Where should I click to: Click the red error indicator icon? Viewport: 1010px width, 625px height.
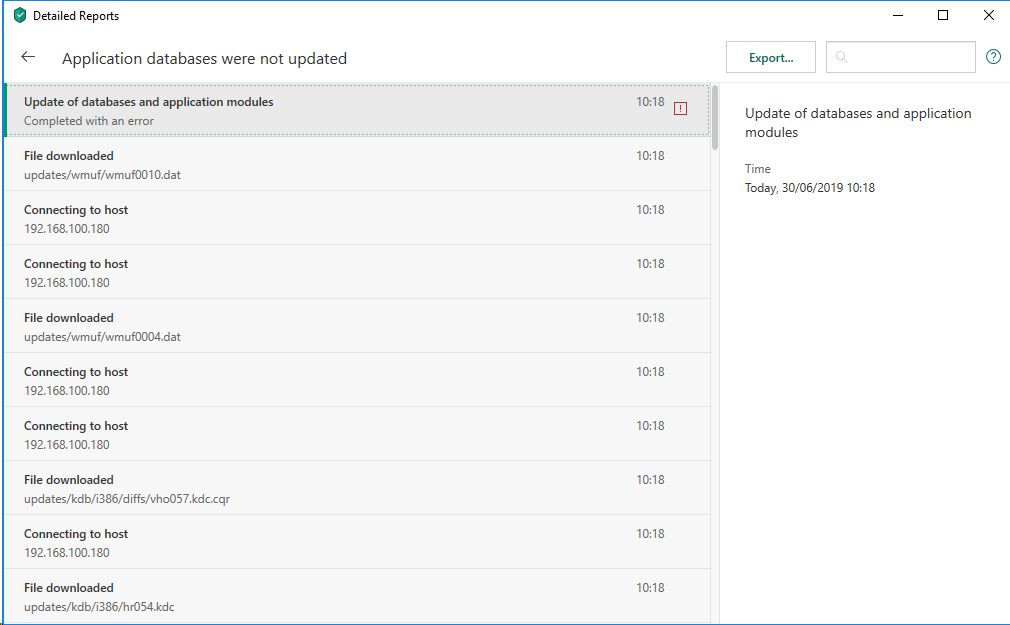click(x=681, y=108)
